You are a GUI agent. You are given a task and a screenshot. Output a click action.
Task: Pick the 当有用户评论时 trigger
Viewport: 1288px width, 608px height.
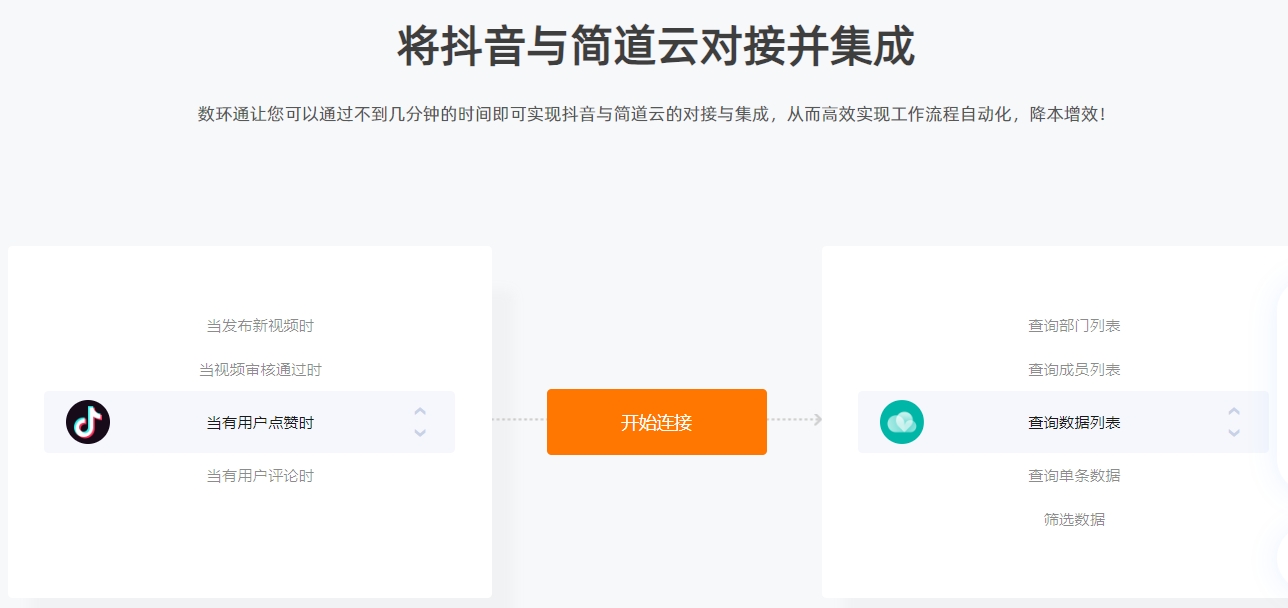(260, 476)
